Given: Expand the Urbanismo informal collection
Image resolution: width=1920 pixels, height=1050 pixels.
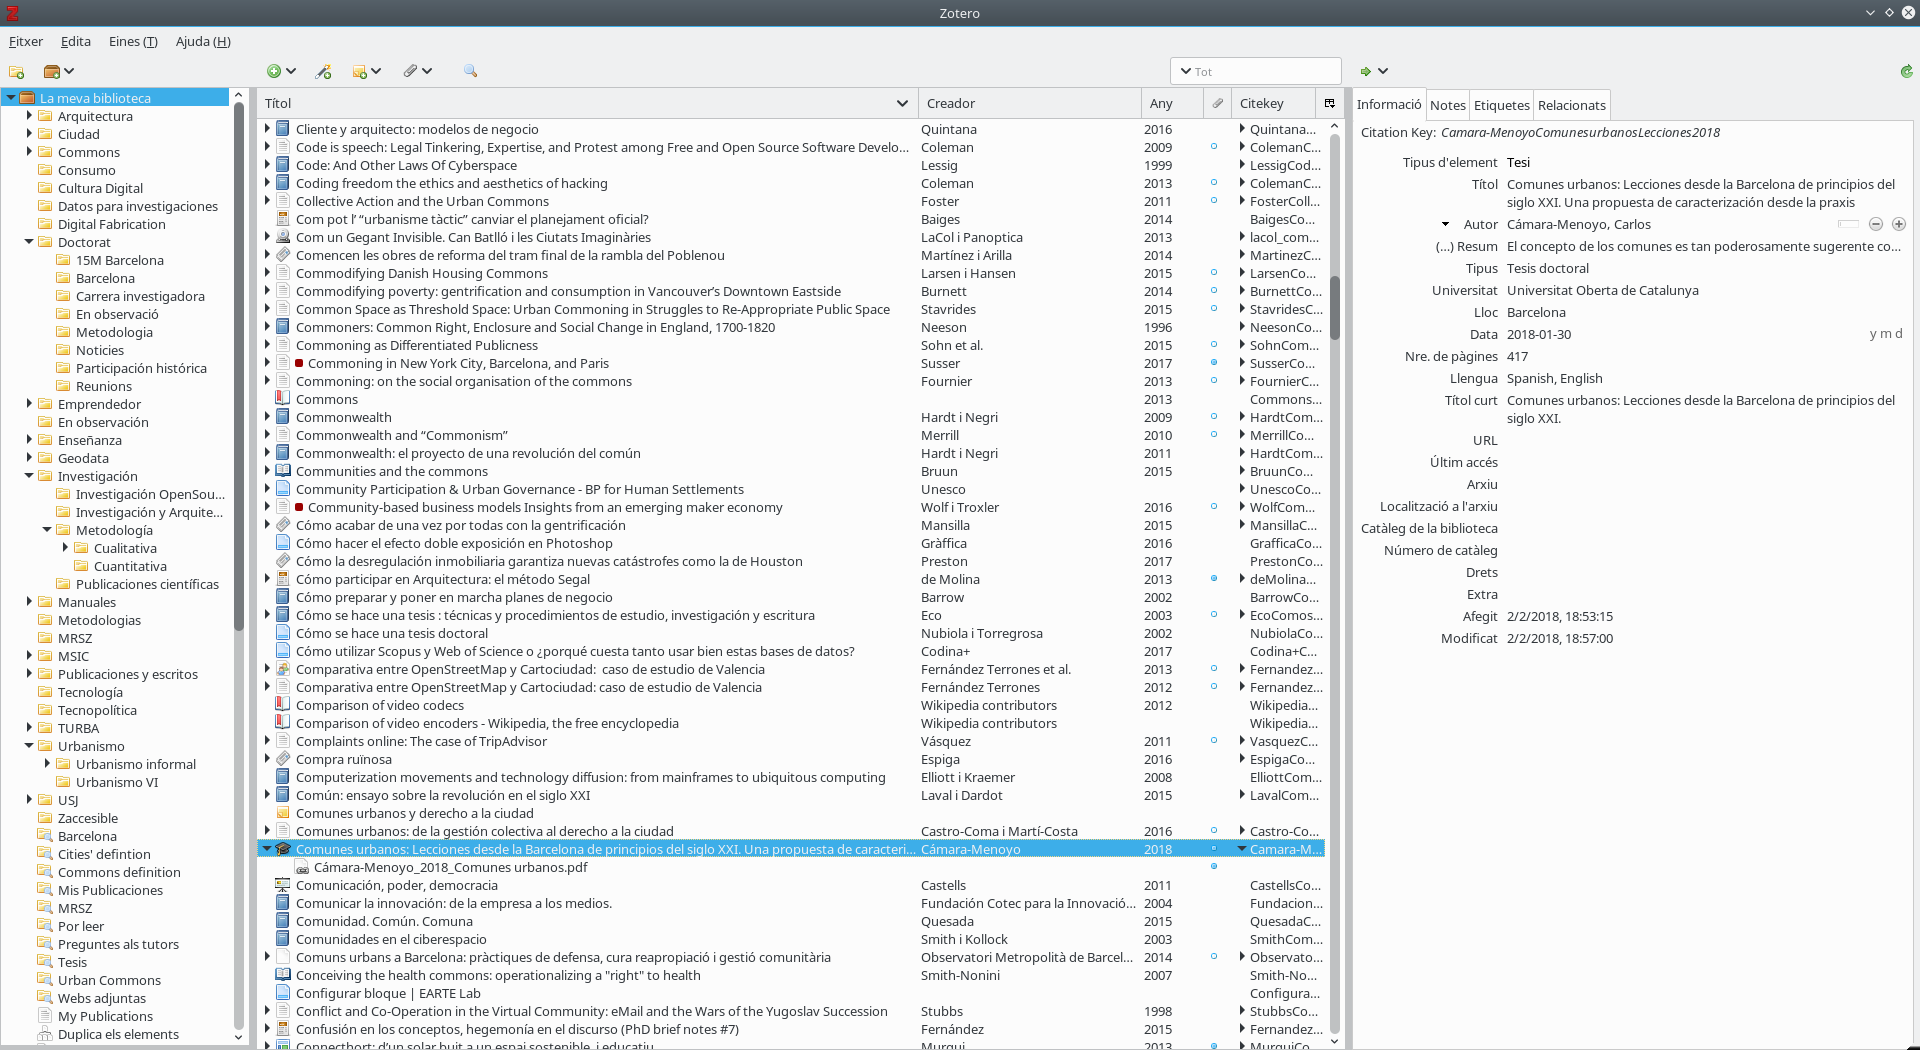Looking at the screenshot, I should pyautogui.click(x=47, y=764).
